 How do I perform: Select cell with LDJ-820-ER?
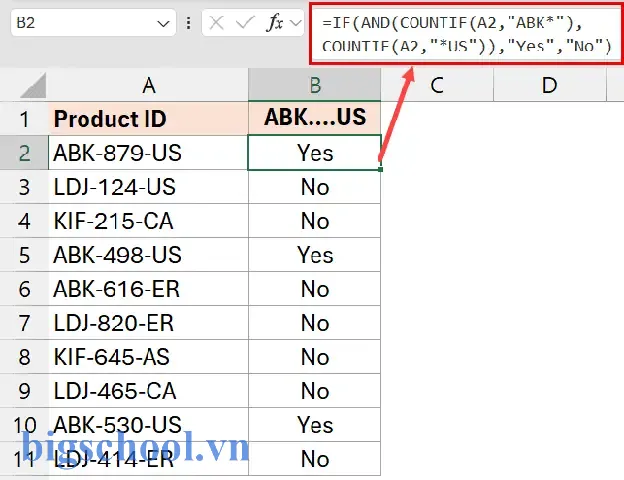coord(148,323)
